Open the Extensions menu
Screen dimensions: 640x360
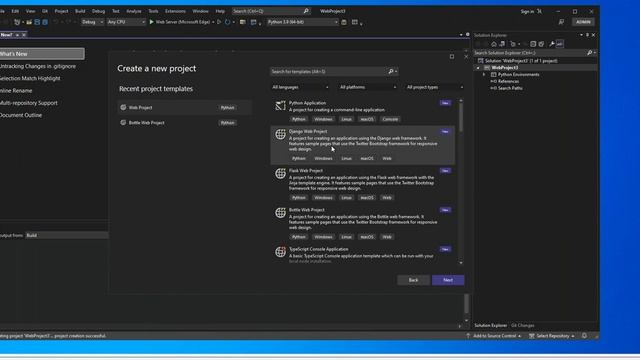point(175,11)
